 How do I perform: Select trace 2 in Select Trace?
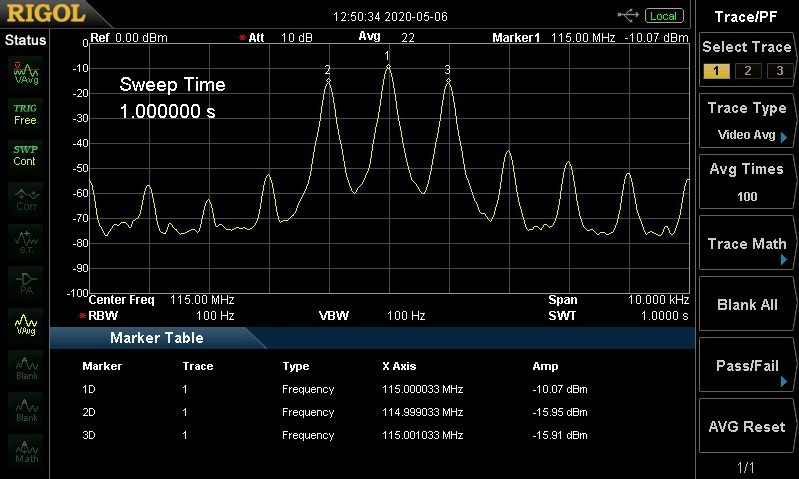[748, 71]
